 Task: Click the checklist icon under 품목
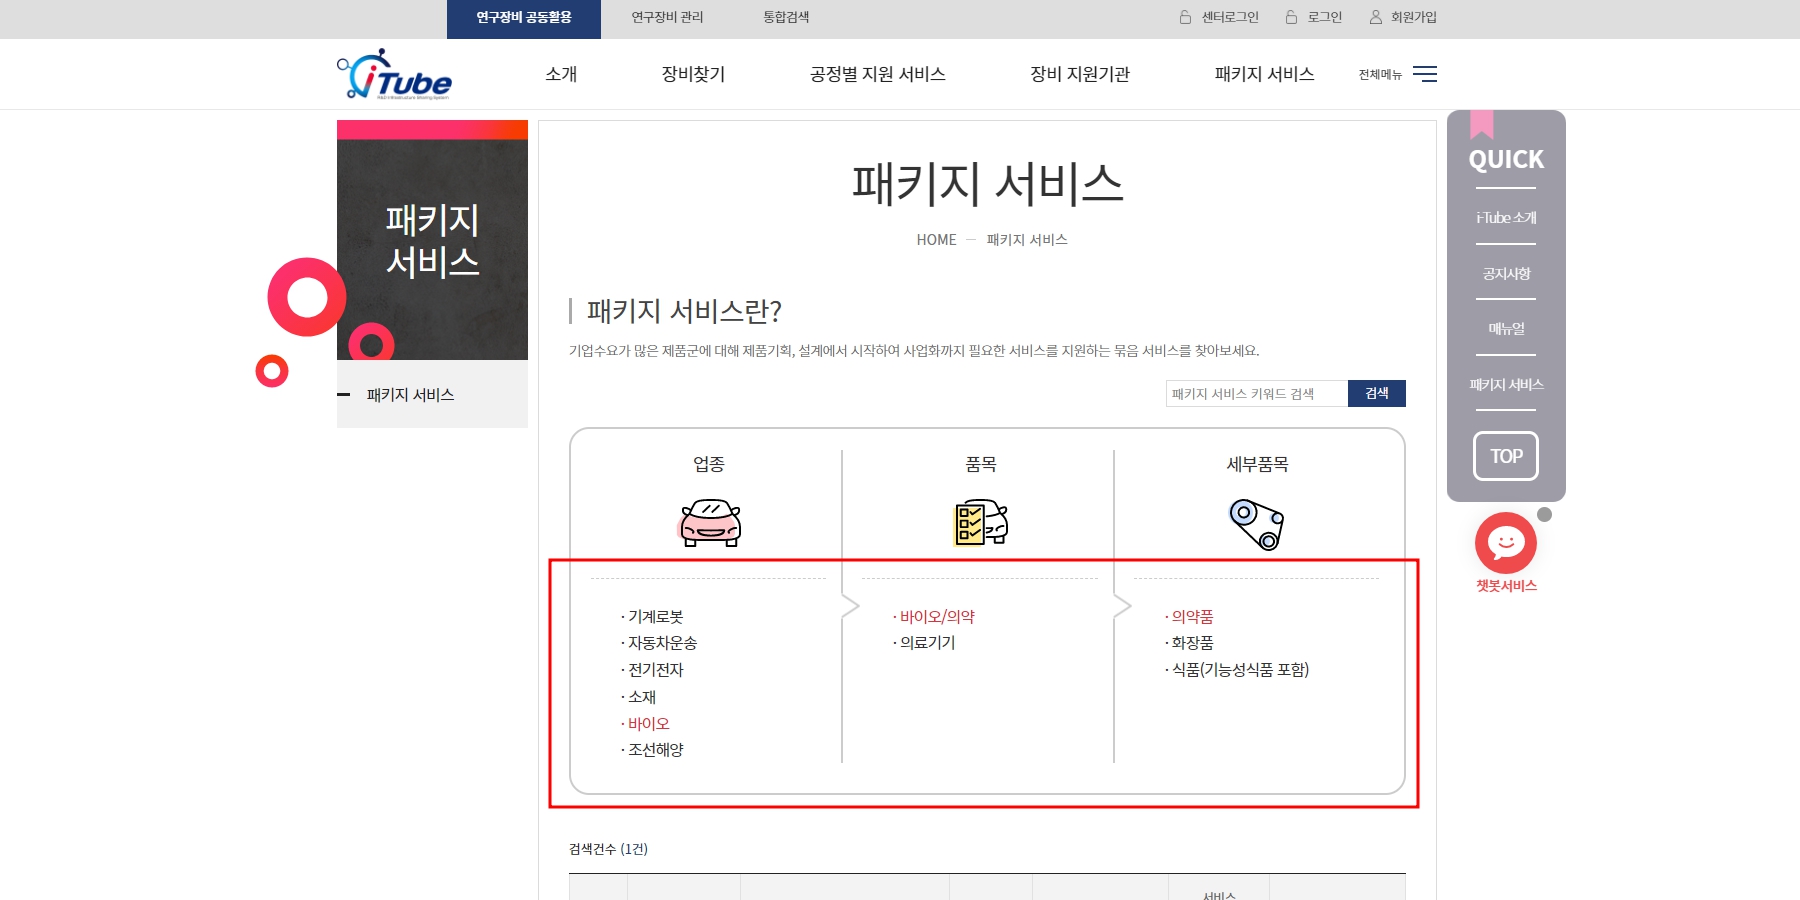coord(981,522)
